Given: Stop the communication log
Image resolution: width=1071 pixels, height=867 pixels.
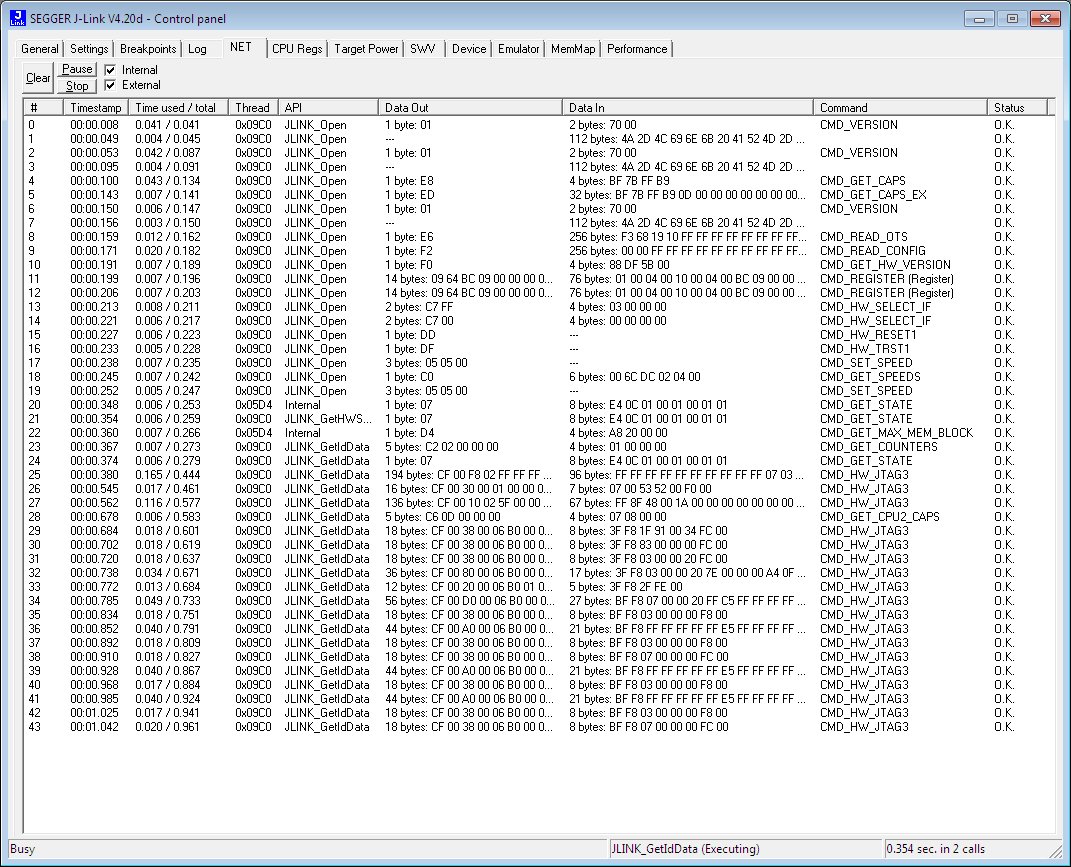Looking at the screenshot, I should [x=77, y=85].
